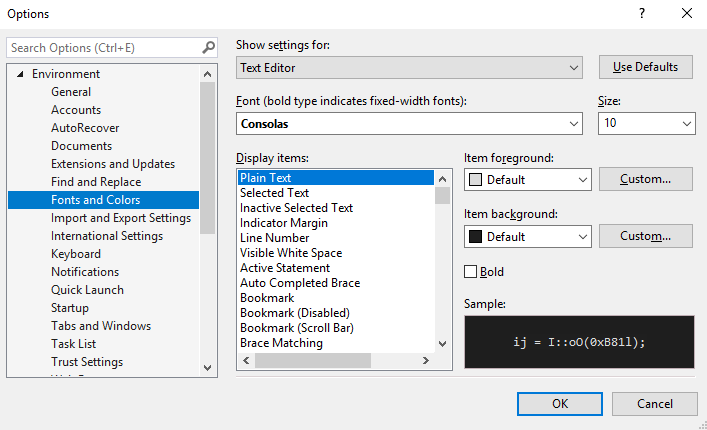Open the Item background dropdown
Image resolution: width=707 pixels, height=430 pixels.
(528, 237)
